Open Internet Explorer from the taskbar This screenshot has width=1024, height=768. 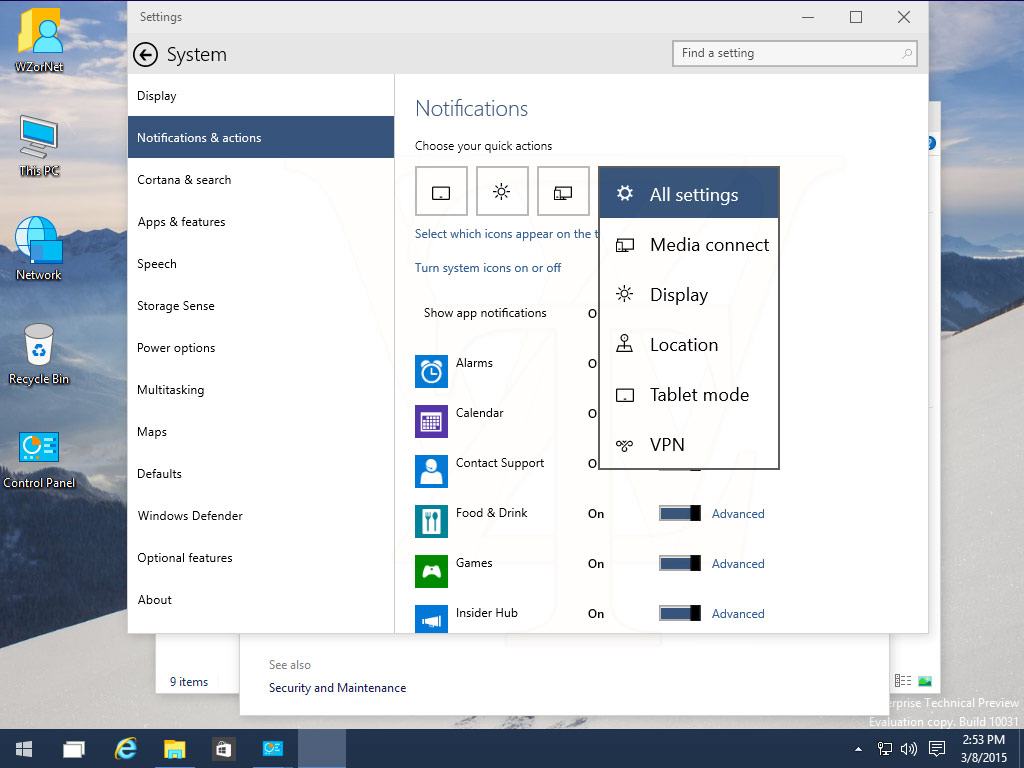point(125,748)
